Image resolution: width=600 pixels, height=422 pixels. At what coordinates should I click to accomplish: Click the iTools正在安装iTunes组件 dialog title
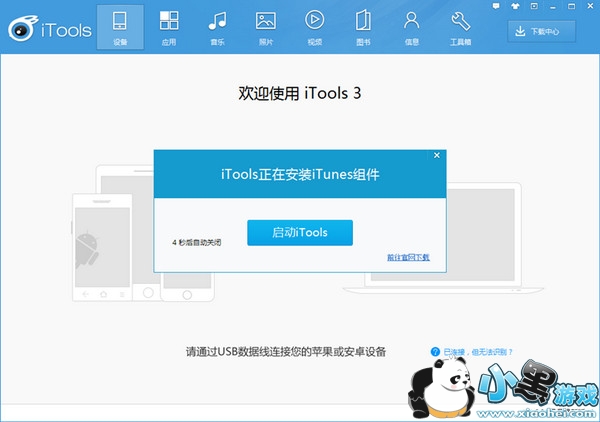[300, 174]
